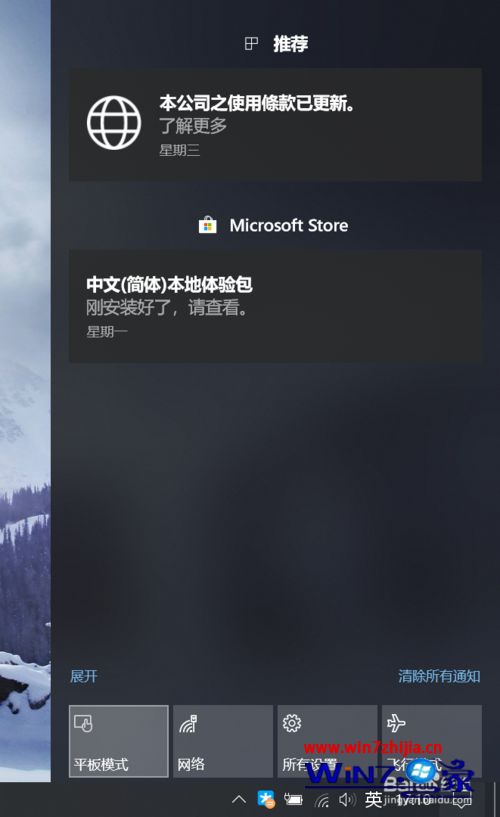
Task: Show hidden tray icons with the chevron
Action: (239, 799)
